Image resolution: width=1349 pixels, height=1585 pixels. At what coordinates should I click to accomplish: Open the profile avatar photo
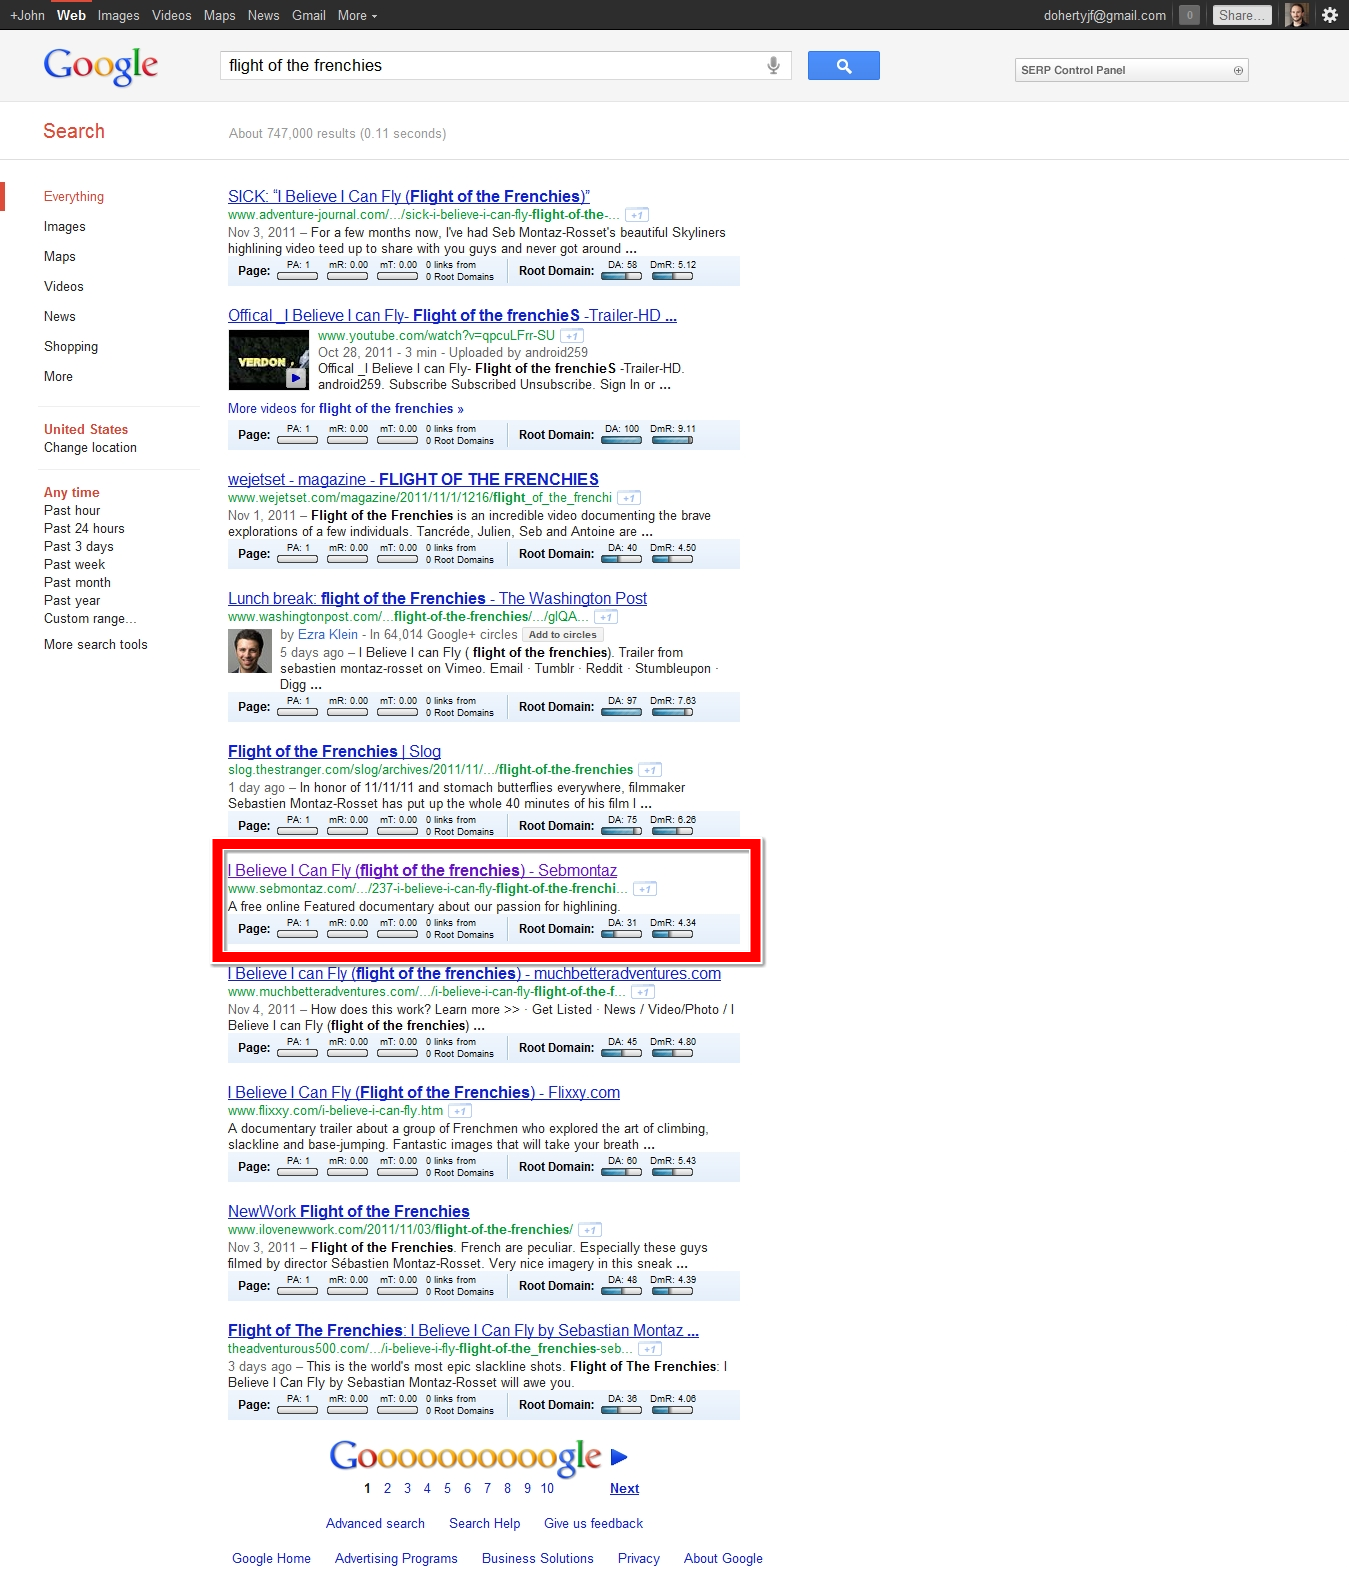point(1297,15)
